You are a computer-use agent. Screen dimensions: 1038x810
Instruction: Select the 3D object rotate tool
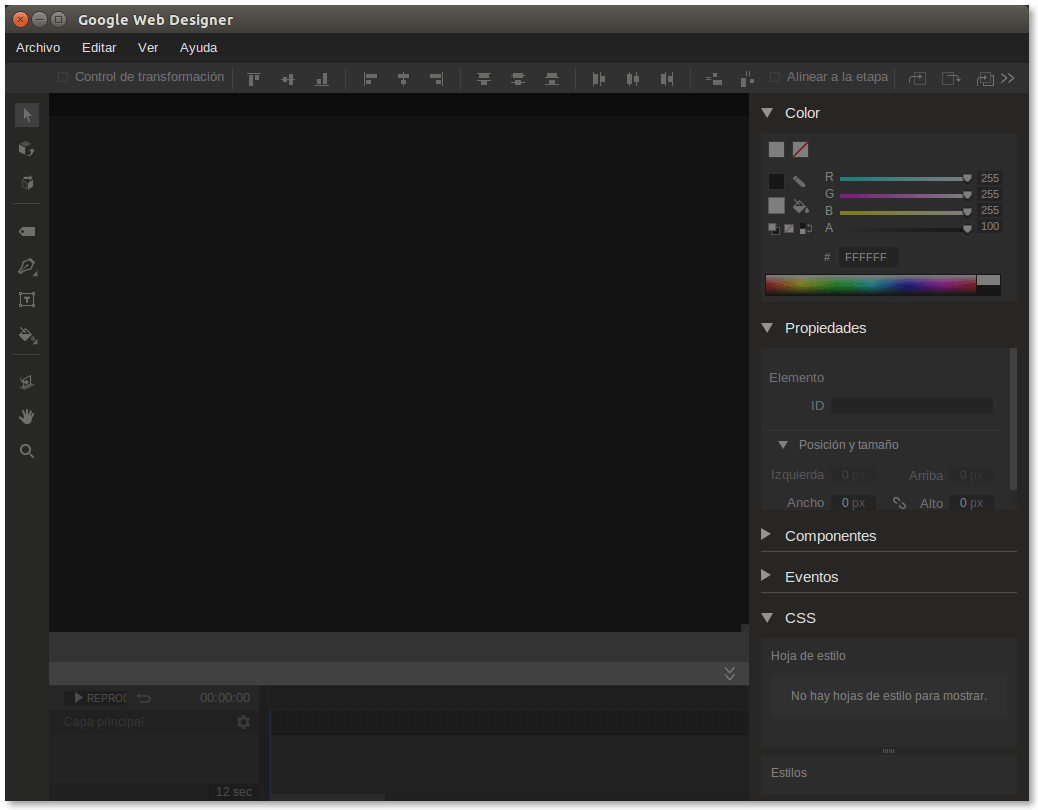click(x=27, y=149)
